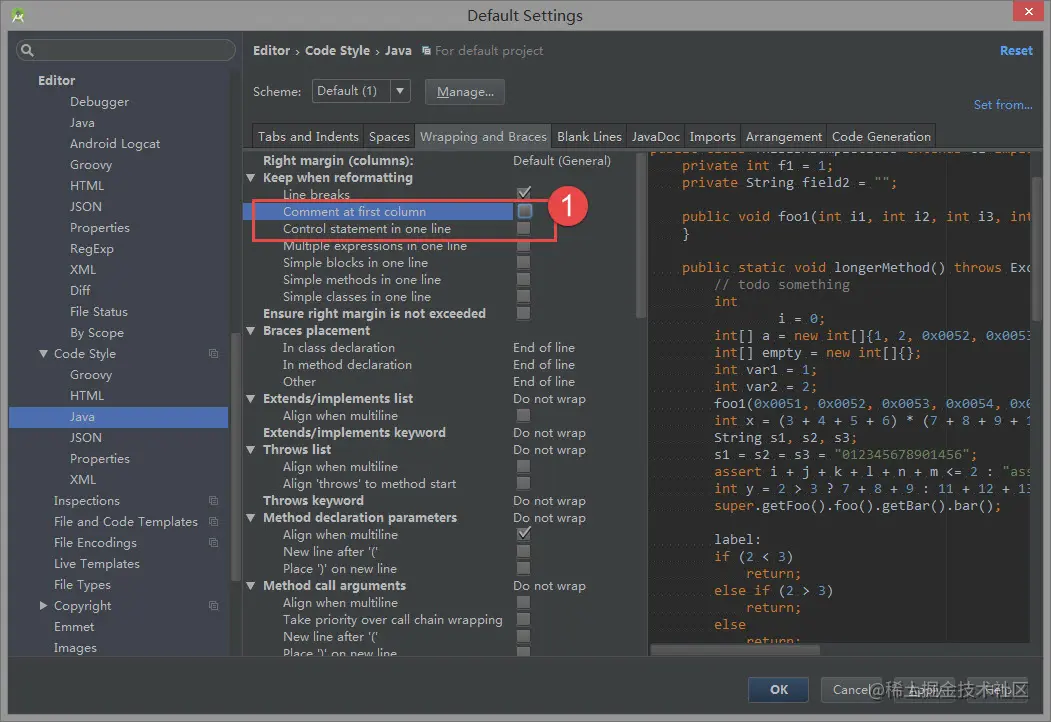This screenshot has height=722, width=1051.
Task: Select Emmet in the settings tree
Action: pos(74,627)
